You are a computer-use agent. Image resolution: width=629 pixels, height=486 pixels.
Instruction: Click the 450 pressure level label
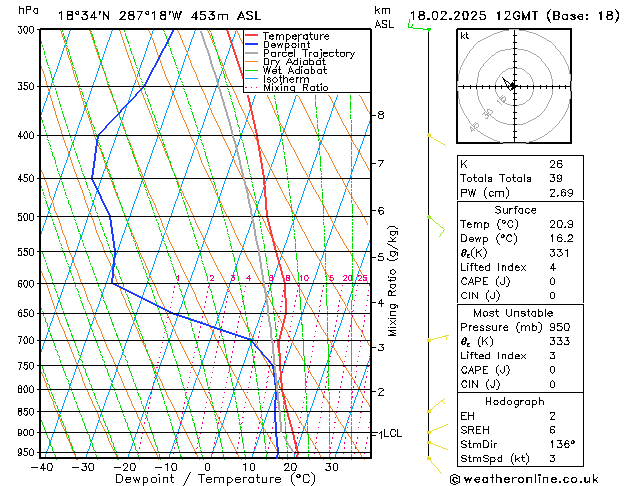tap(28, 178)
